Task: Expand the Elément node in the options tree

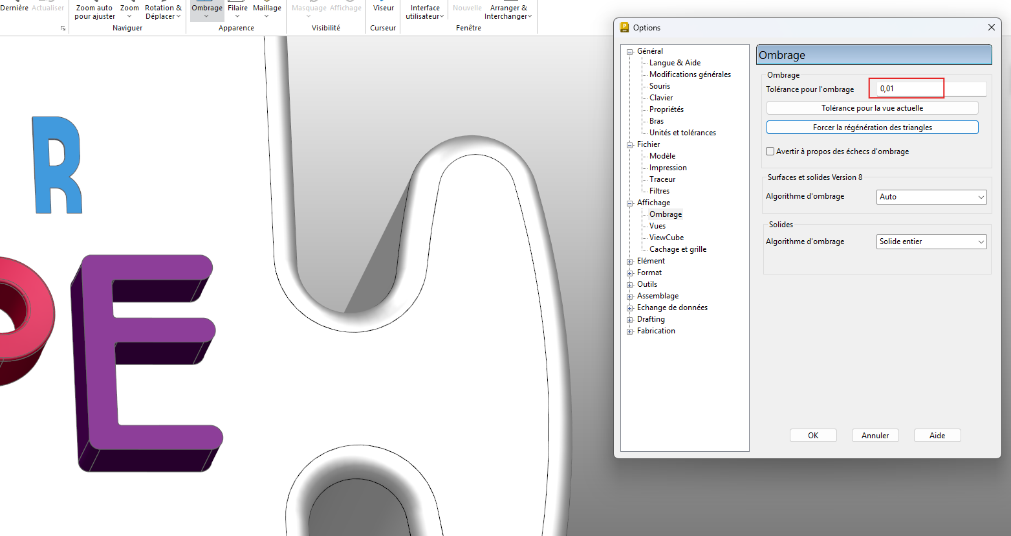Action: coord(630,261)
